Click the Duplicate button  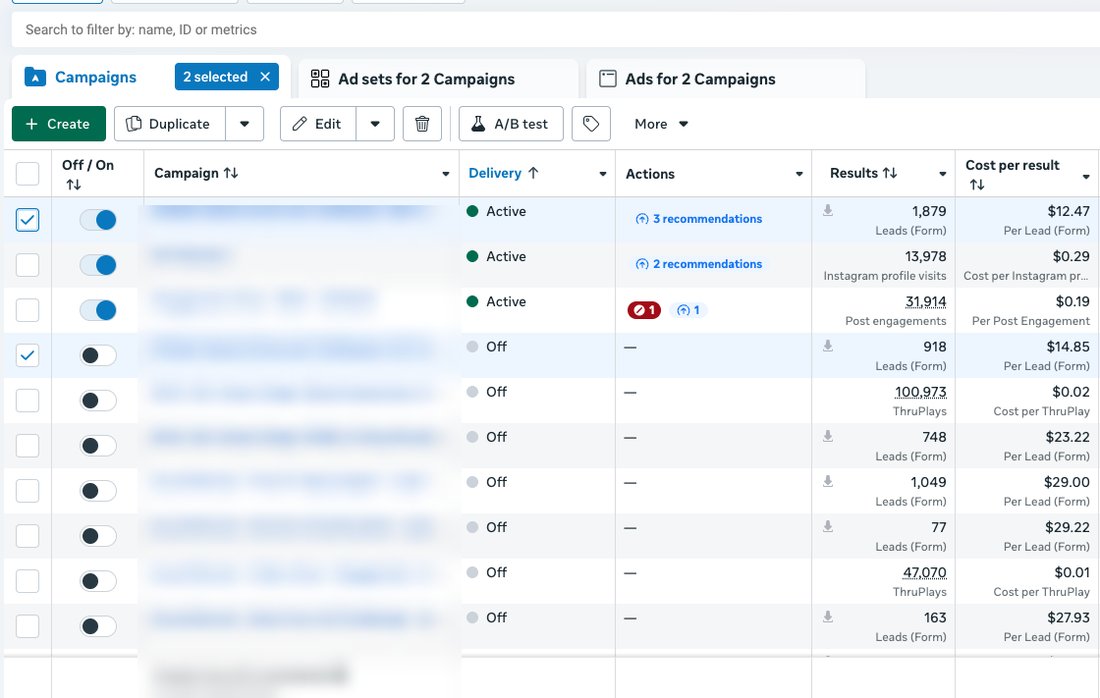tap(170, 124)
